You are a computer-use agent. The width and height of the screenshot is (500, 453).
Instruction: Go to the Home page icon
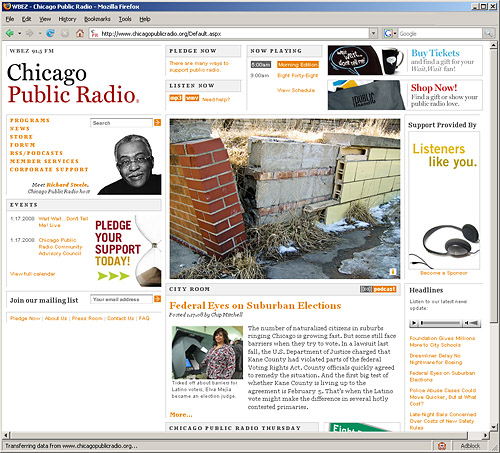[x=80, y=33]
